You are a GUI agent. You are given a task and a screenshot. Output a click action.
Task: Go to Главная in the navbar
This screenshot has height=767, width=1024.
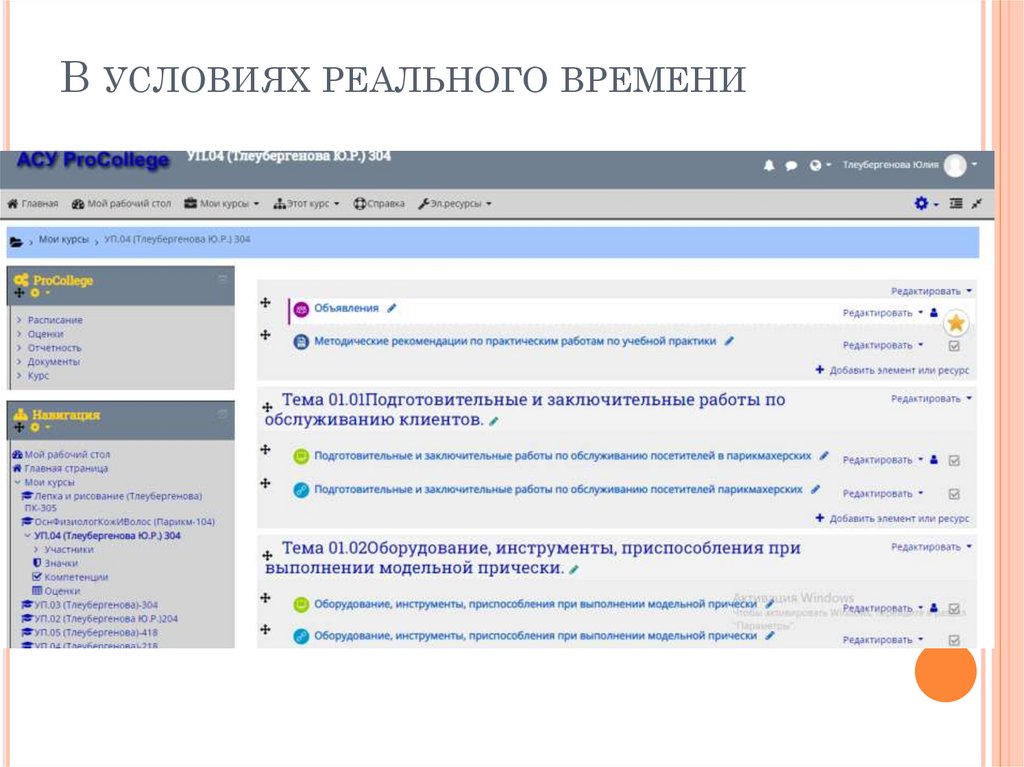(33, 204)
